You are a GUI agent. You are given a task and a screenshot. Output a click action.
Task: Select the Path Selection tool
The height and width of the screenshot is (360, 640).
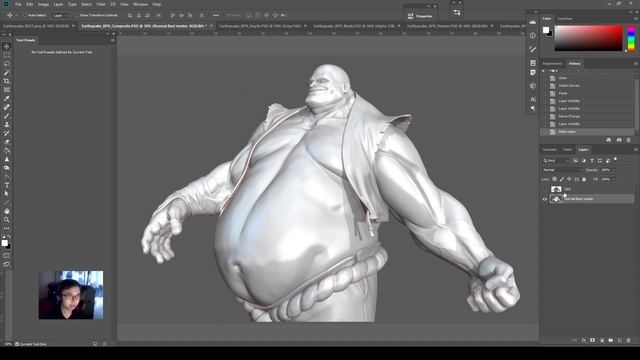pyautogui.click(x=7, y=194)
